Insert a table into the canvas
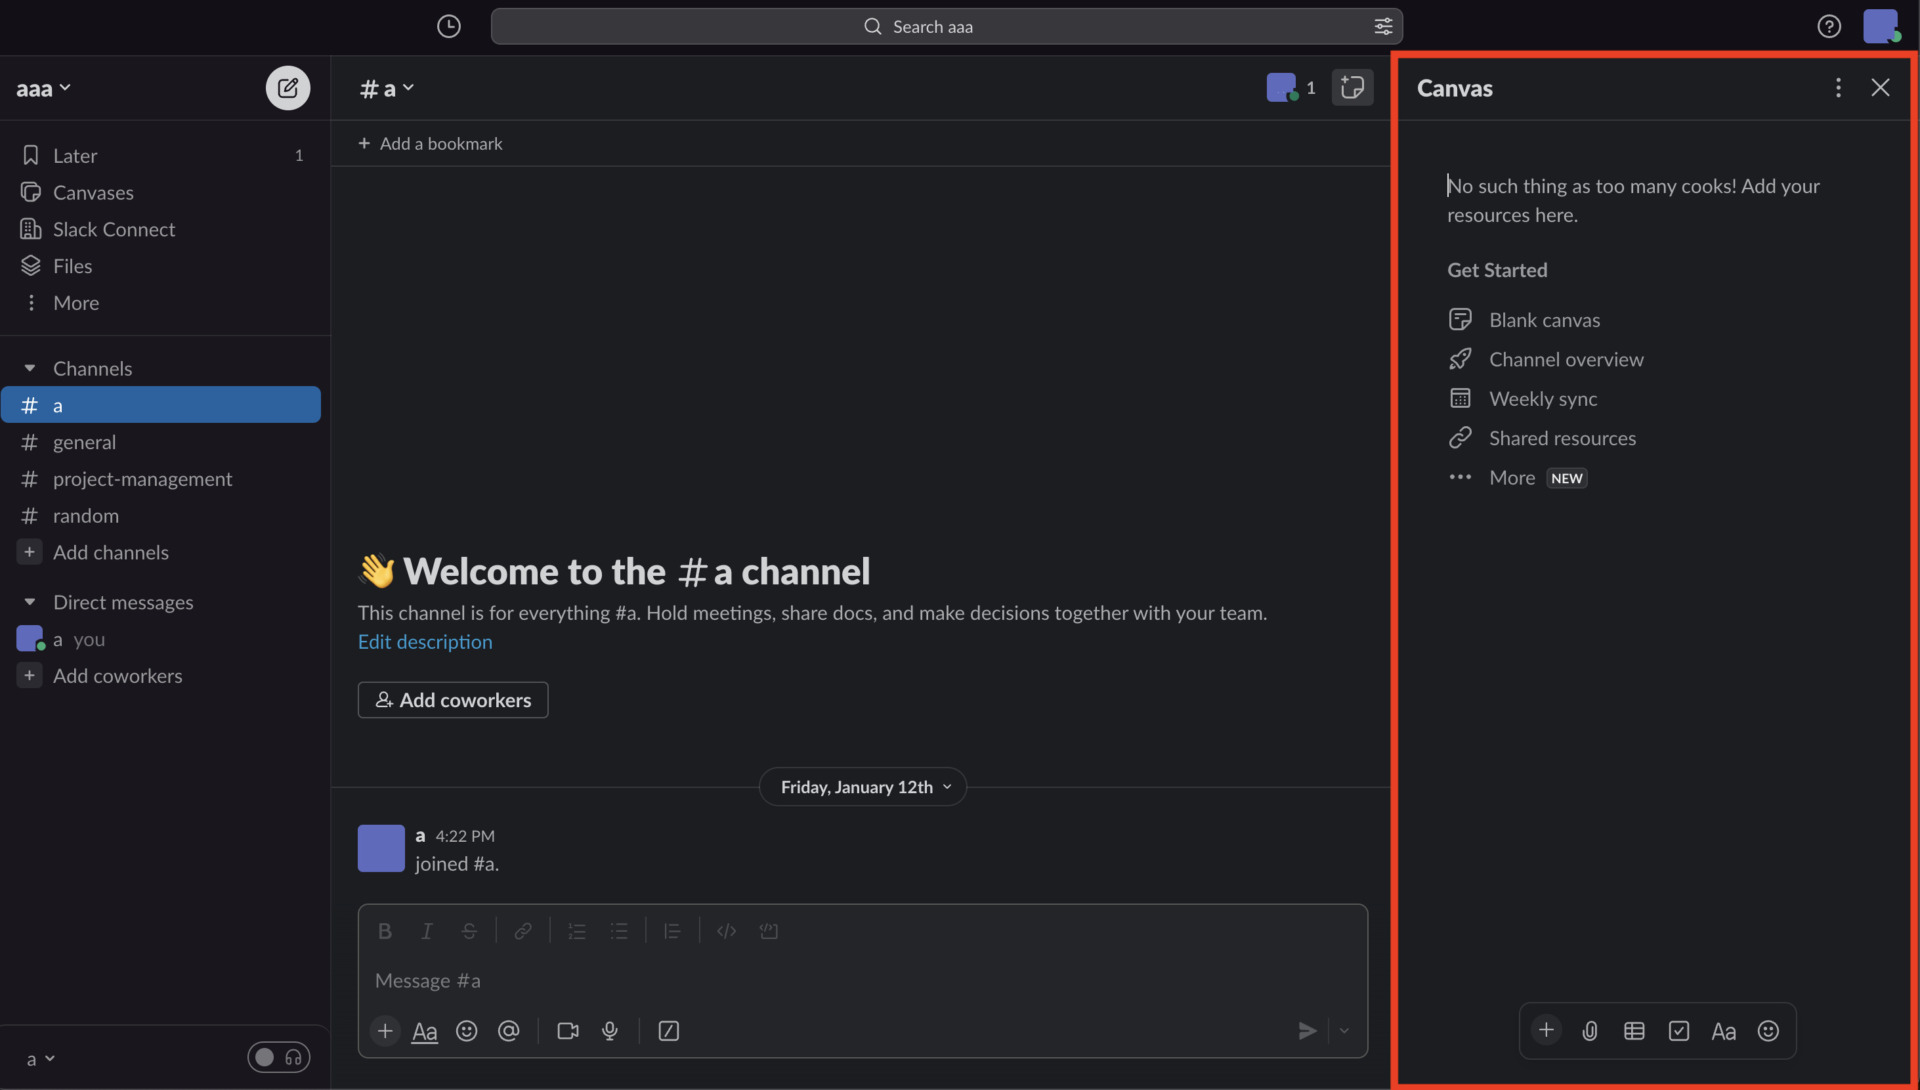Image resolution: width=1920 pixels, height=1090 pixels. coord(1635,1031)
